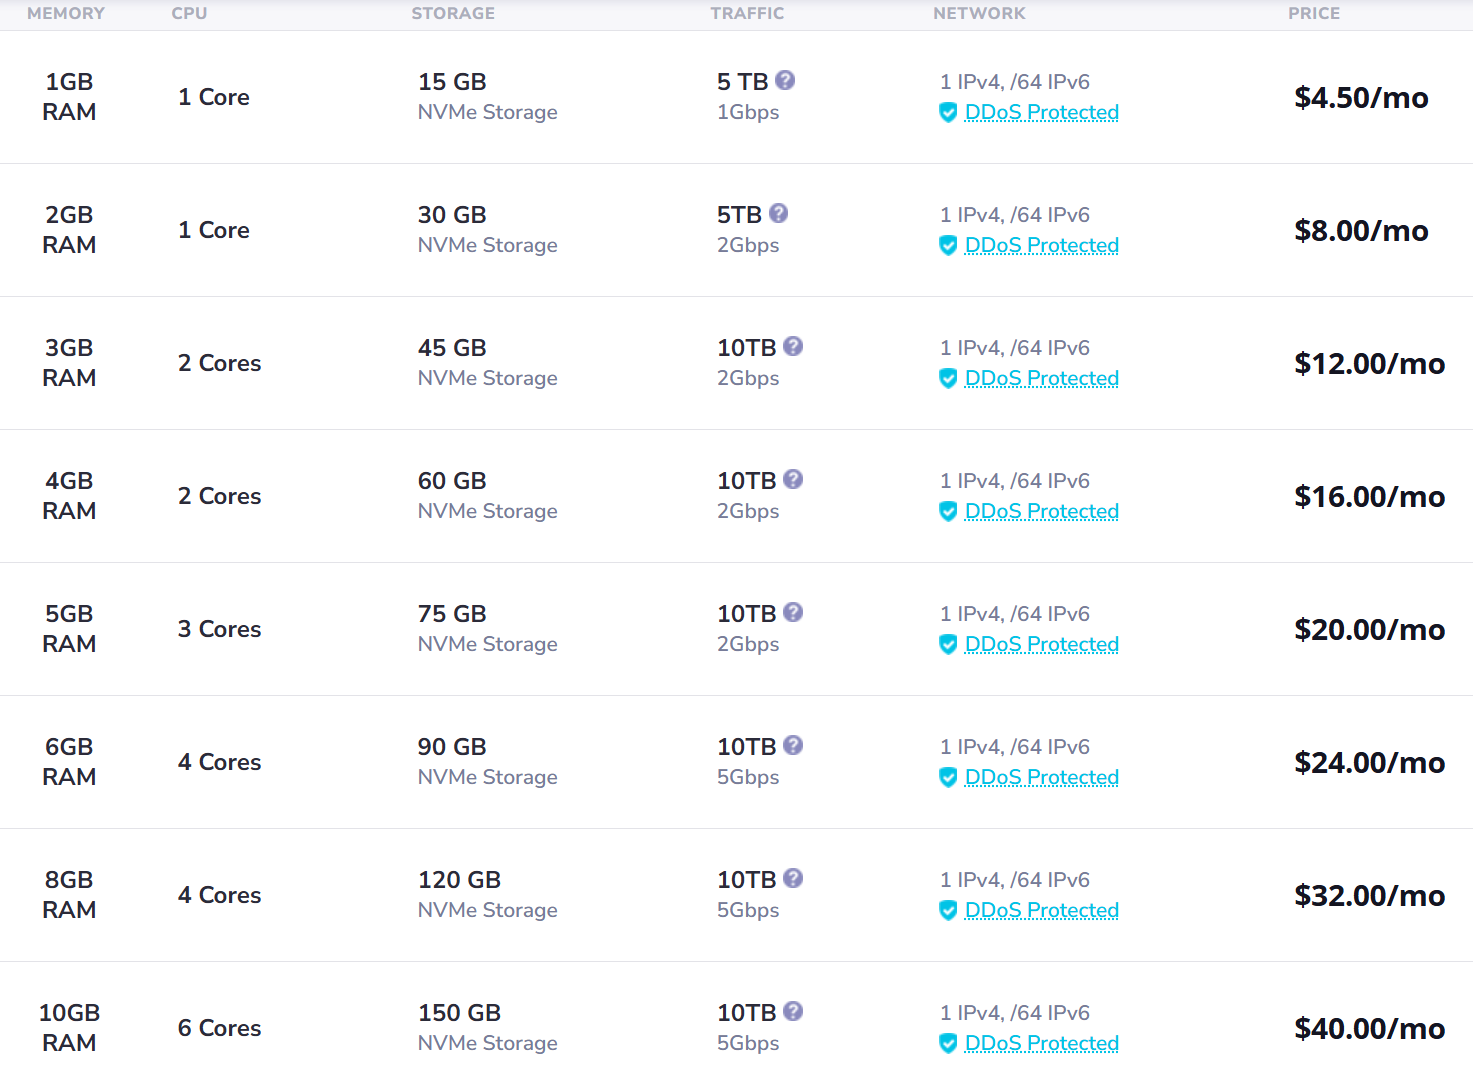This screenshot has width=1473, height=1080.
Task: Click the PRICE column header
Action: coord(1314,13)
